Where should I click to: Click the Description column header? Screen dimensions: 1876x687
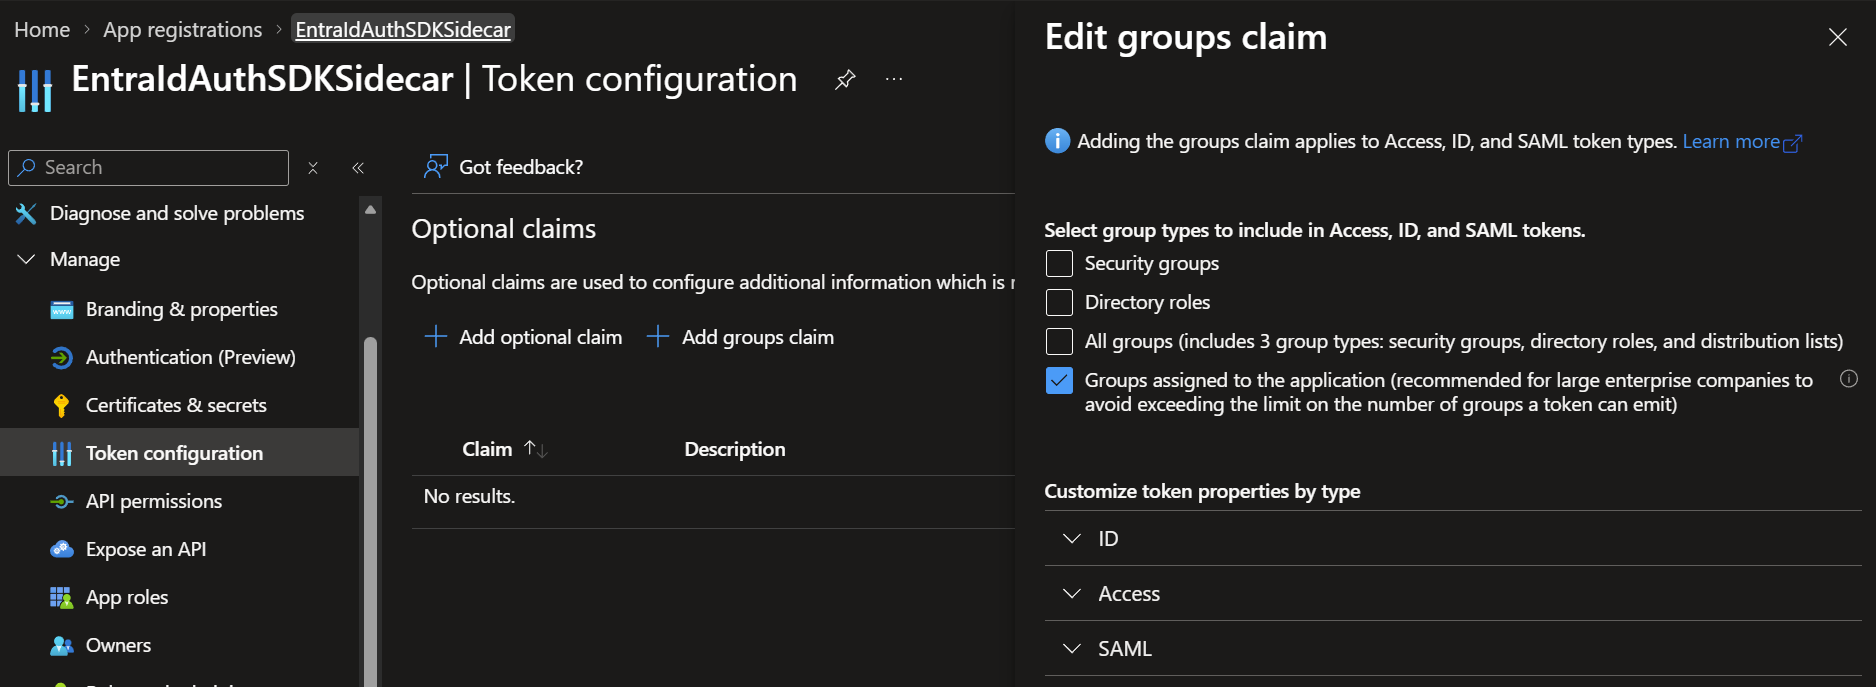point(735,450)
